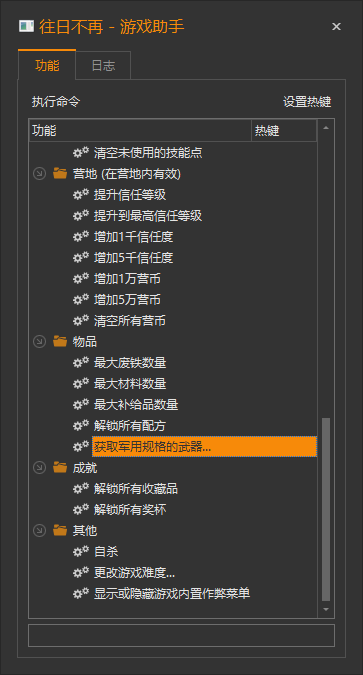Viewport: 363px width, 675px height.
Task: Click the app icon in title bar
Action: pos(26,26)
